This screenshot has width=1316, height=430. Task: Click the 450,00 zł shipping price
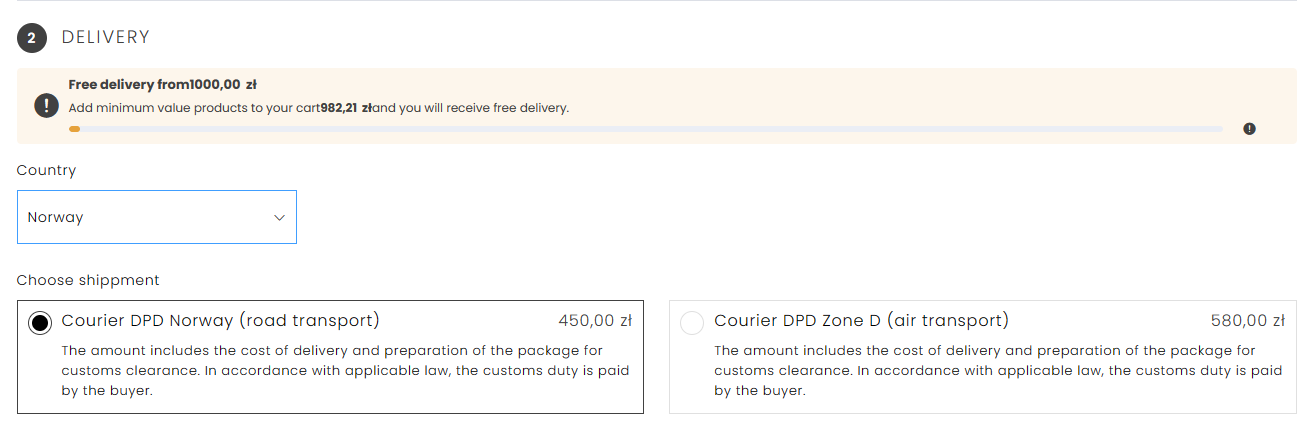595,321
